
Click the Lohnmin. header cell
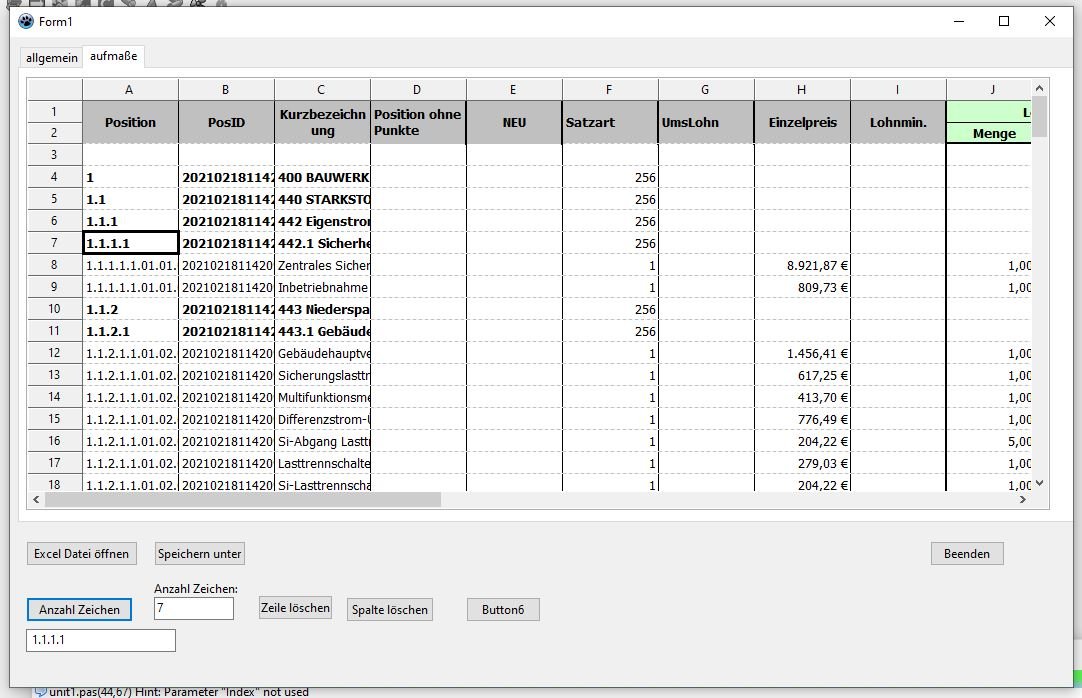click(x=898, y=122)
